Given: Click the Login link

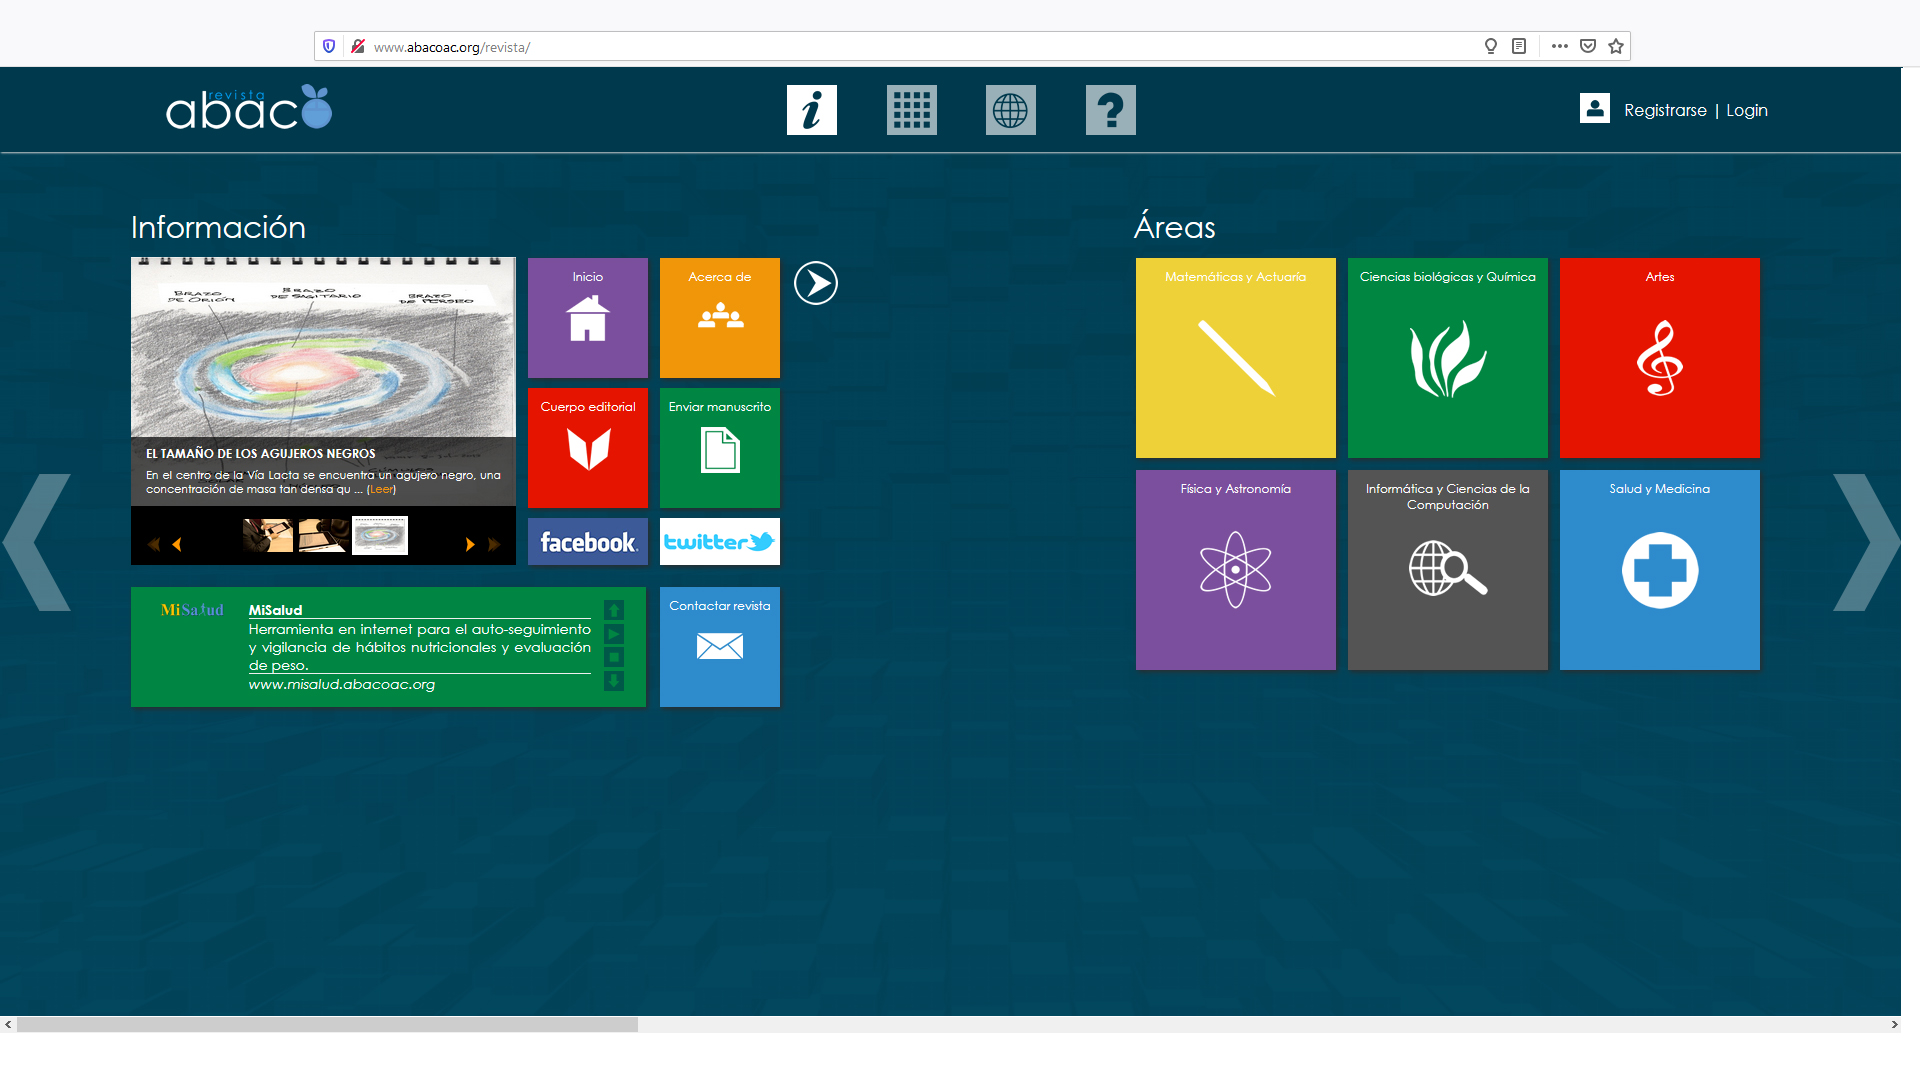Looking at the screenshot, I should 1746,111.
